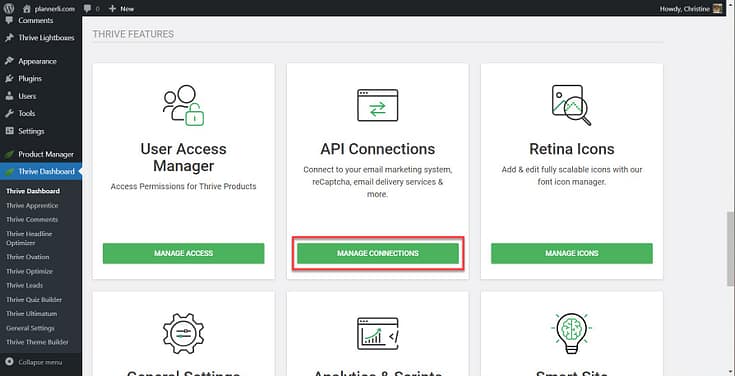
Task: Click the User Access Manager people-lock icon
Action: tap(183, 105)
